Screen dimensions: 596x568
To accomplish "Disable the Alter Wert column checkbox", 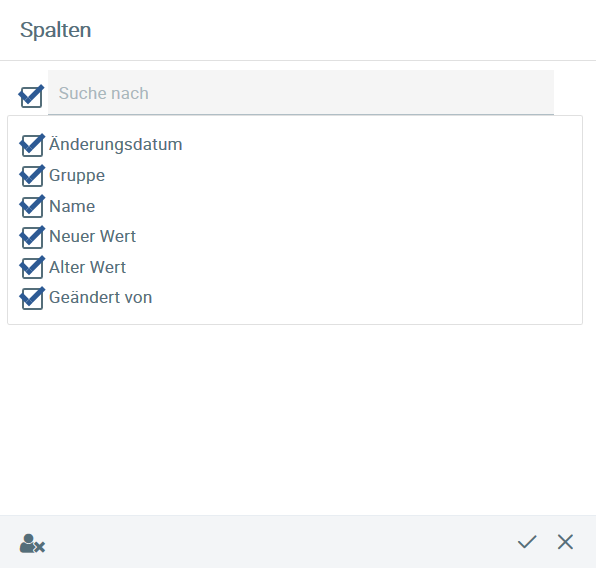I will point(32,267).
